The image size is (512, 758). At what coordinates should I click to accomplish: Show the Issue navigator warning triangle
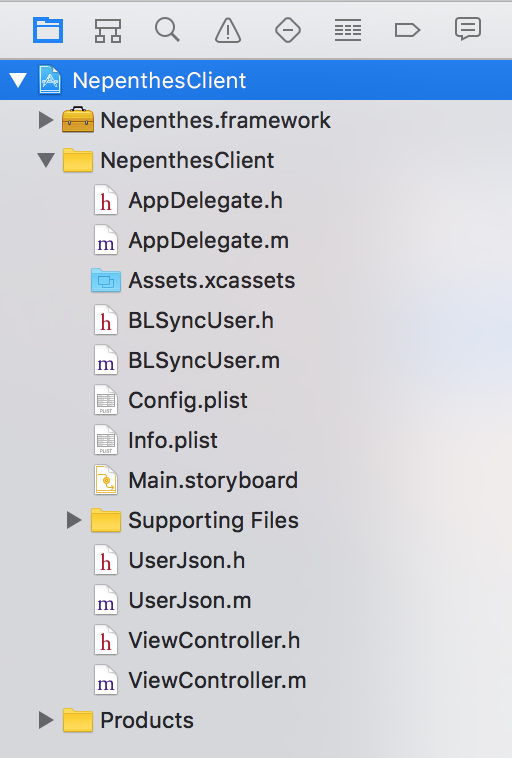coord(228,30)
